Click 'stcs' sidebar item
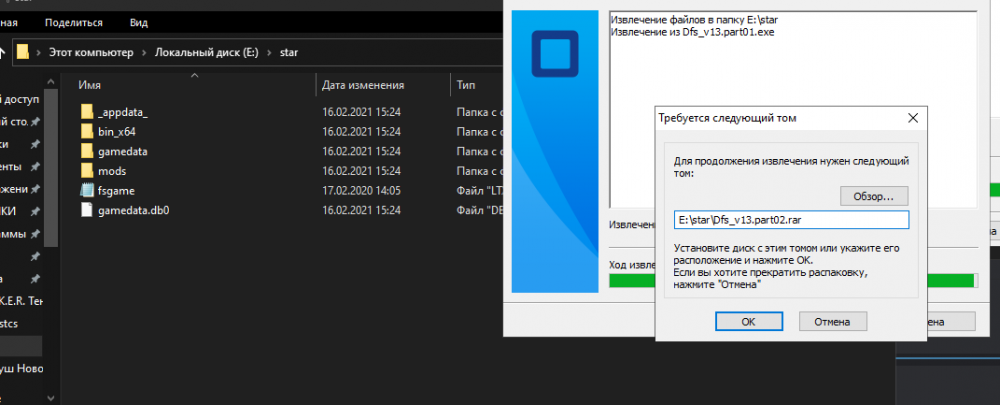1000x405 pixels. tap(9, 323)
